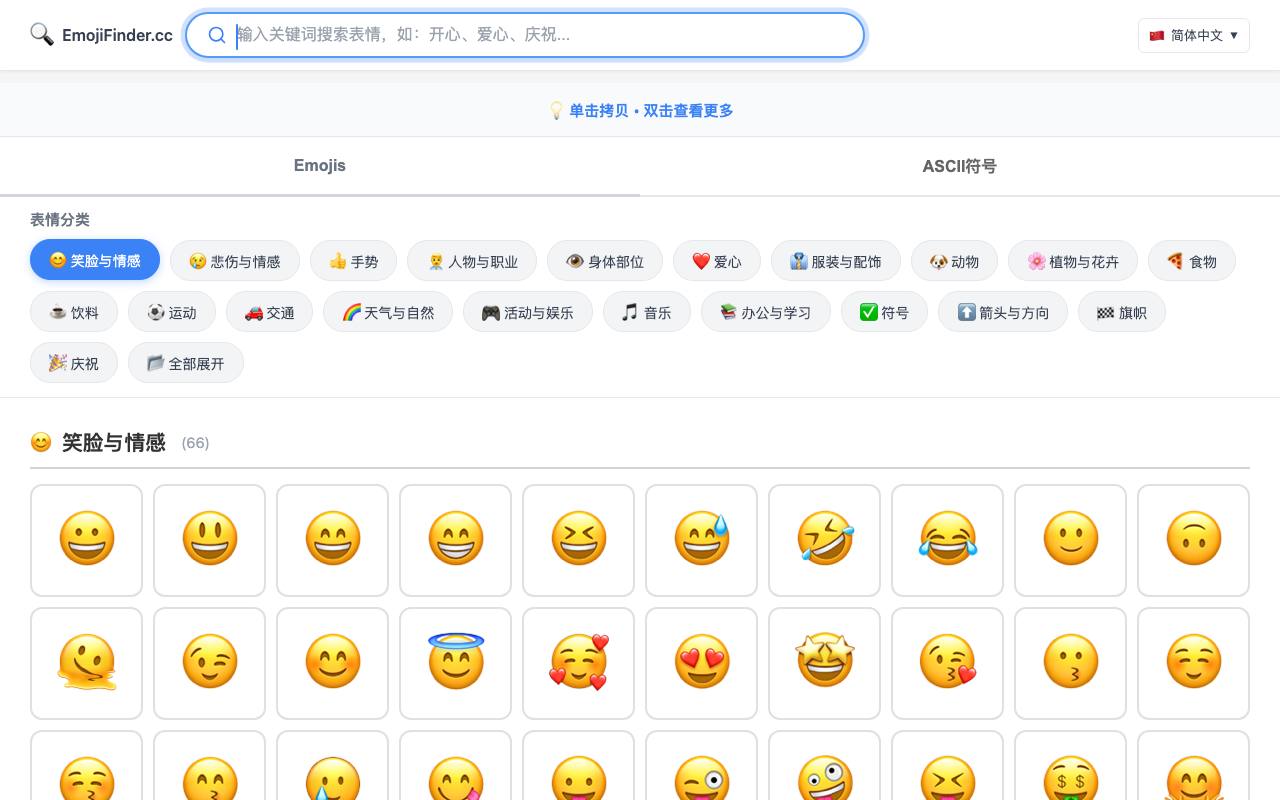The height and width of the screenshot is (800, 1280).
Task: Copy the beaming face with smiling eyes emoji
Action: tap(455, 540)
